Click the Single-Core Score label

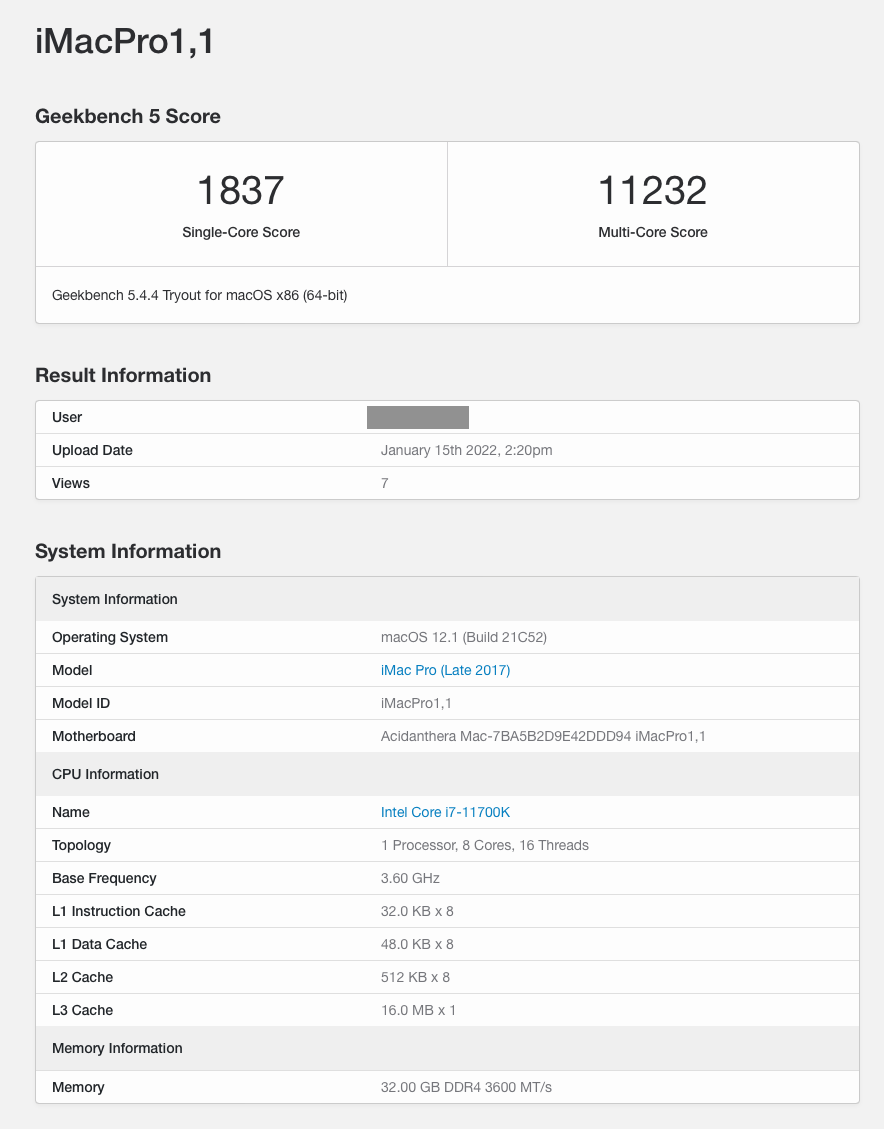[x=240, y=233]
